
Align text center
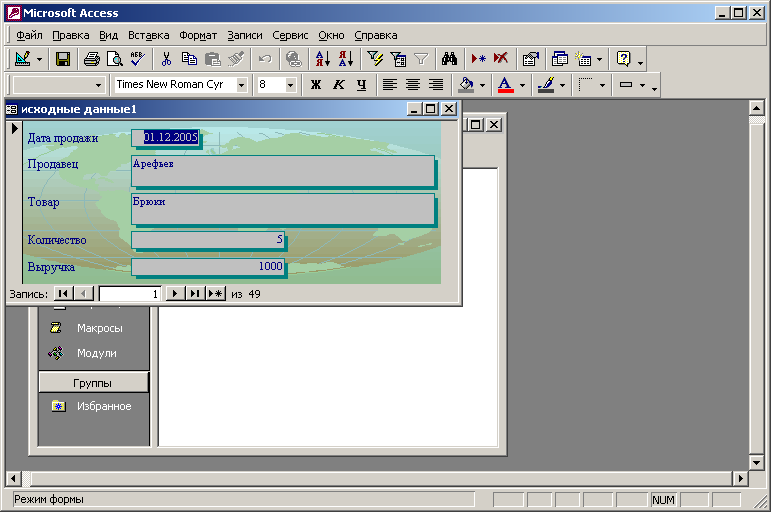click(413, 85)
